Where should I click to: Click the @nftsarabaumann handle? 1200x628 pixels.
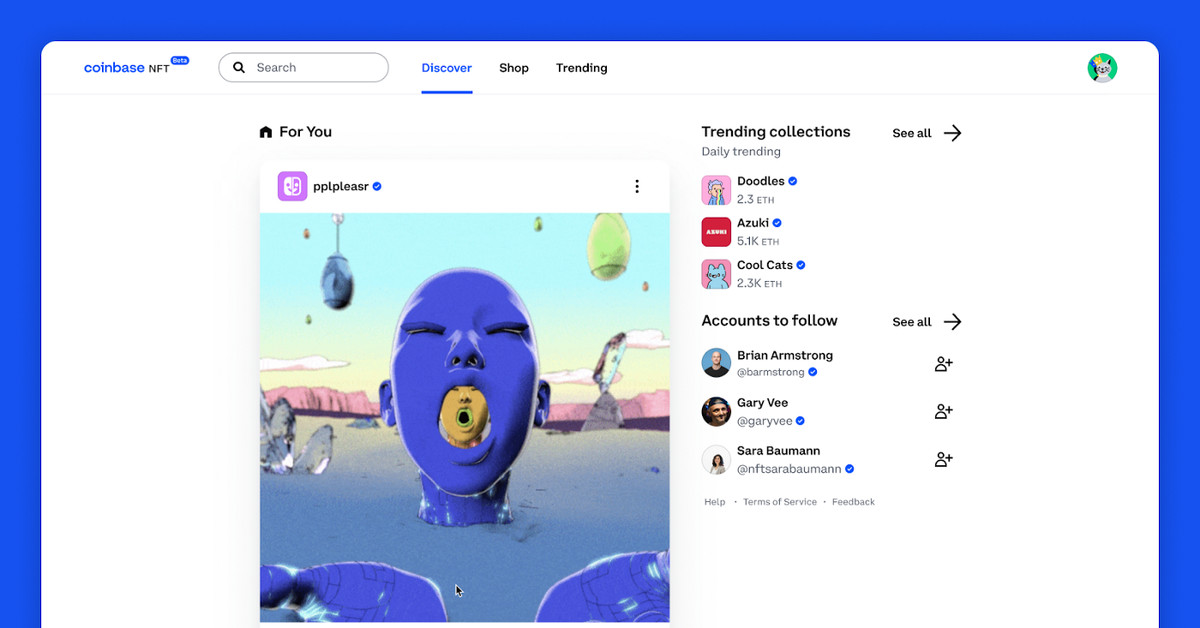tap(789, 469)
